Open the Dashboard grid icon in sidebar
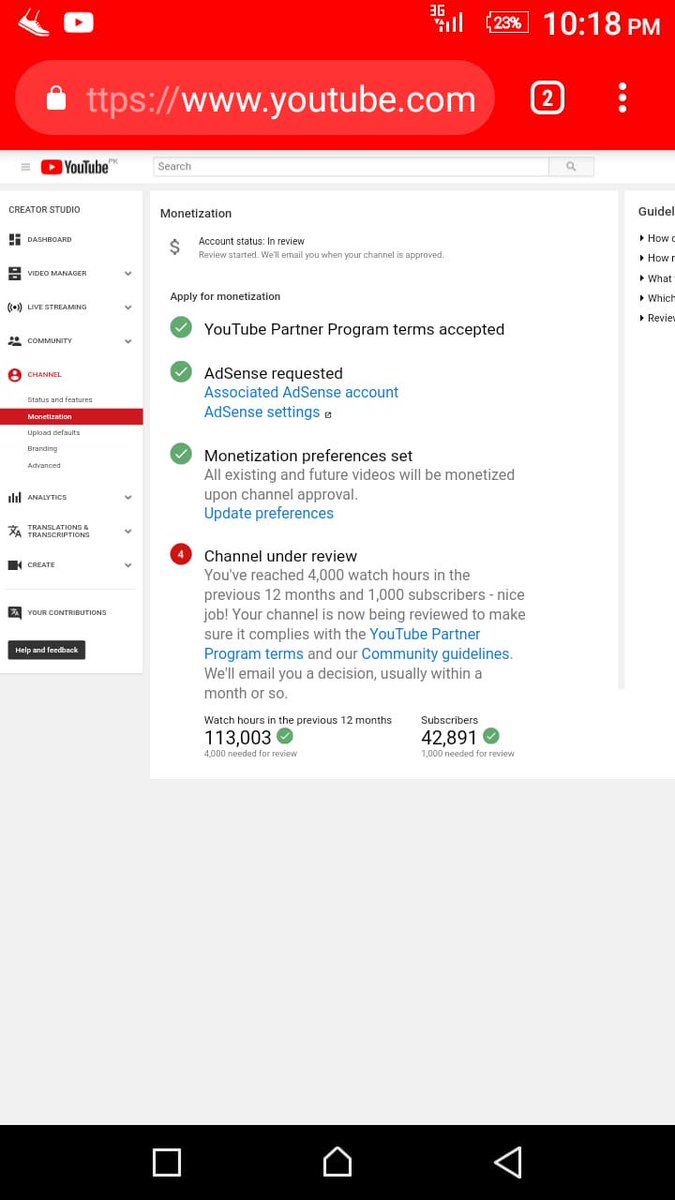The image size is (675, 1200). (x=14, y=240)
